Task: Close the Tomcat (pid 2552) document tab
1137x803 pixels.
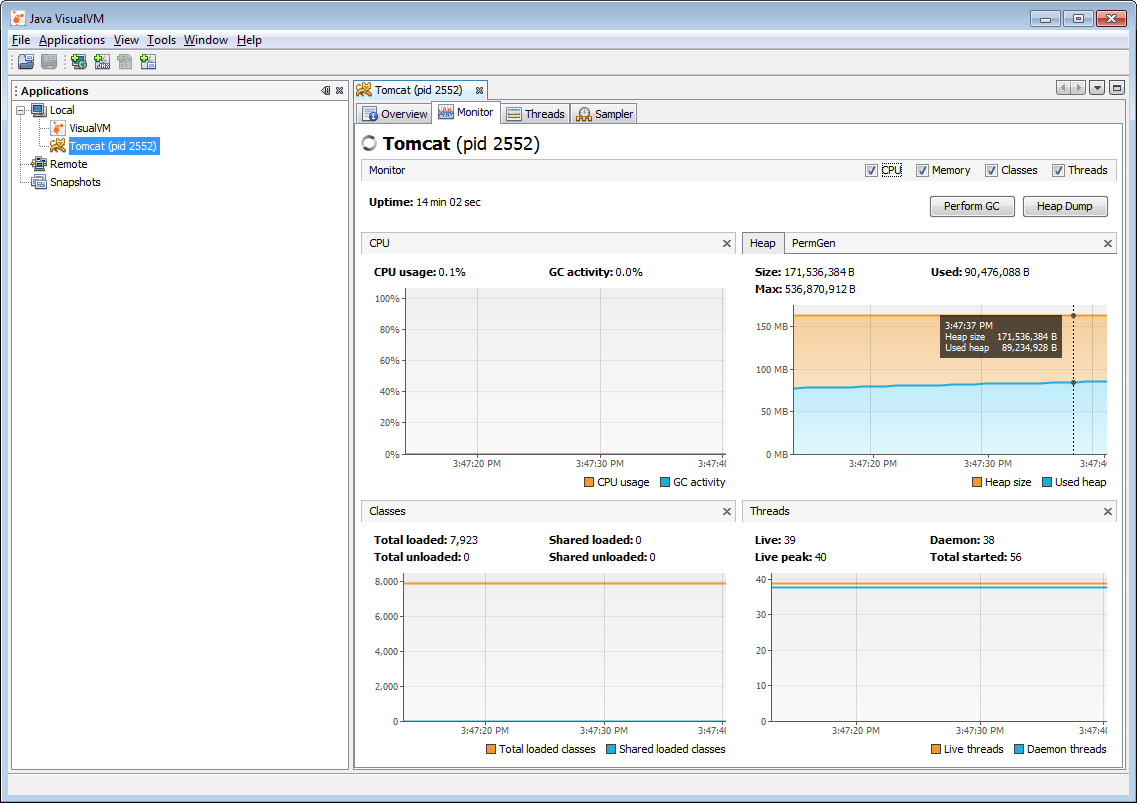Action: [x=479, y=90]
